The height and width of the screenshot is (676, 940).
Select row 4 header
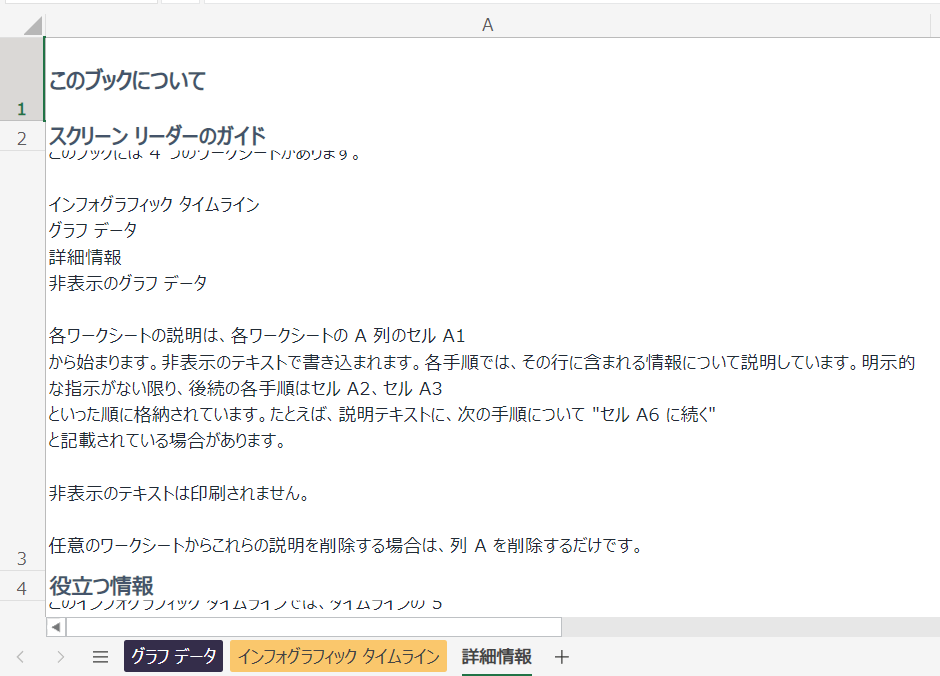click(22, 586)
